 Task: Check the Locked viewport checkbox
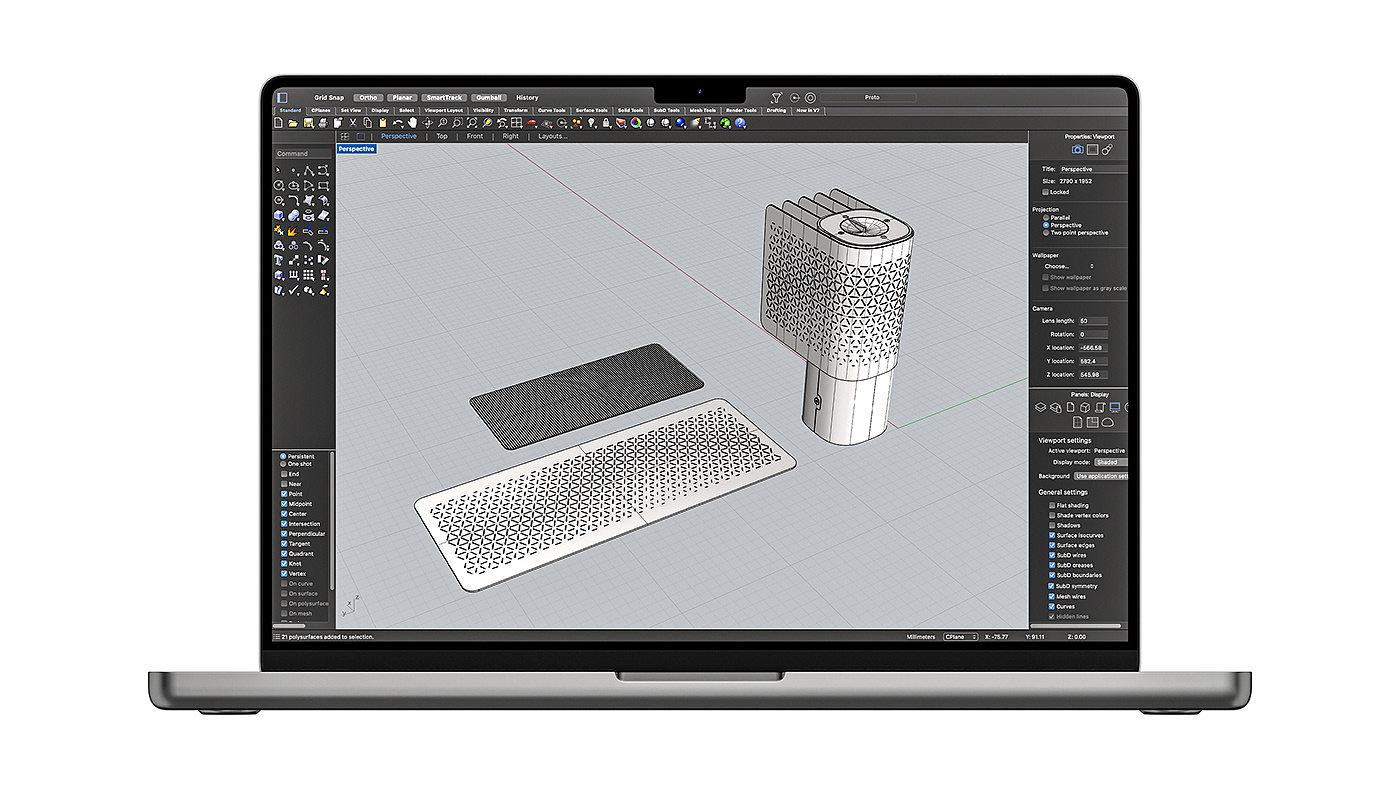[x=1046, y=192]
